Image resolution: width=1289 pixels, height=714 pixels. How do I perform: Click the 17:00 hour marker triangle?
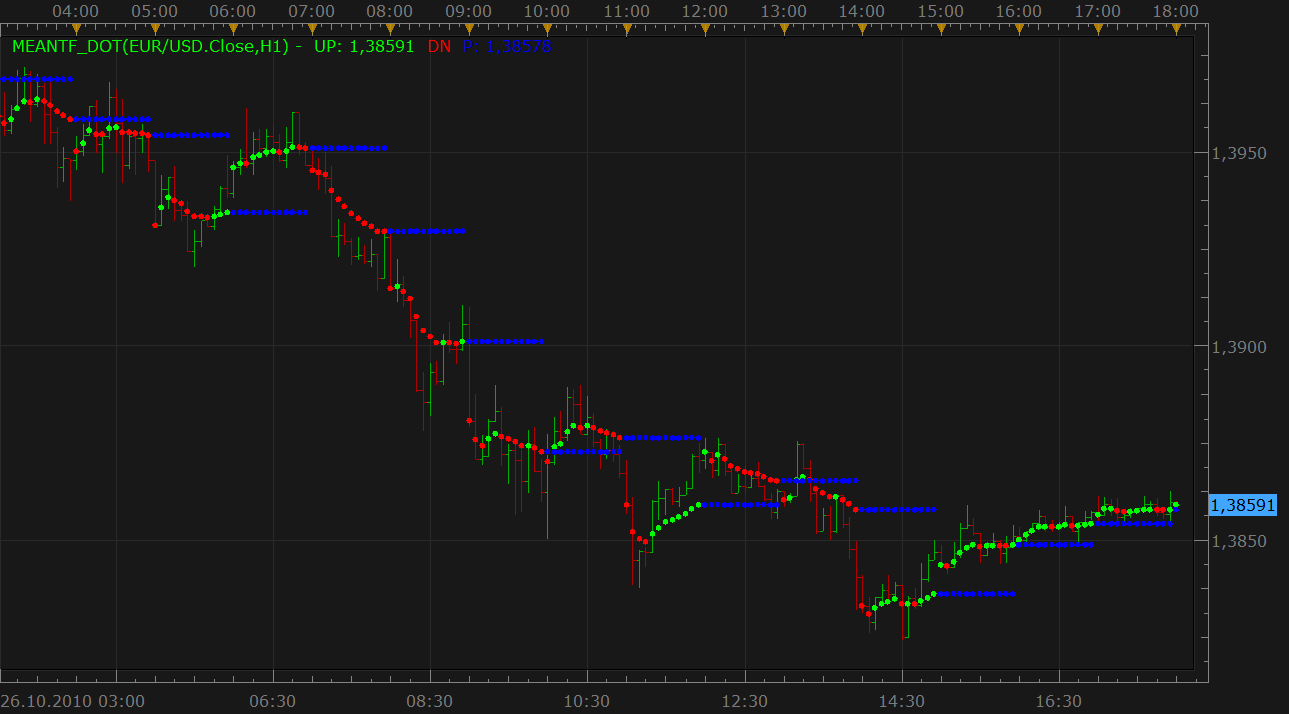(x=1098, y=28)
